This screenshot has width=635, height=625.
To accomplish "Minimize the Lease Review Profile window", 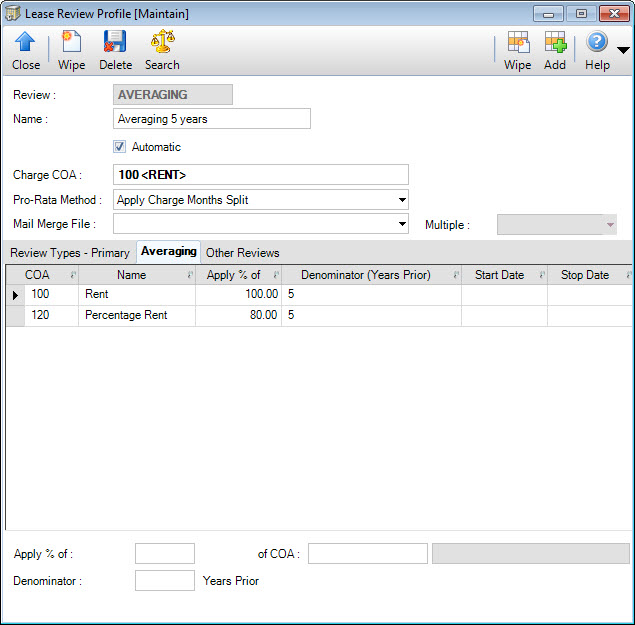I will point(548,14).
